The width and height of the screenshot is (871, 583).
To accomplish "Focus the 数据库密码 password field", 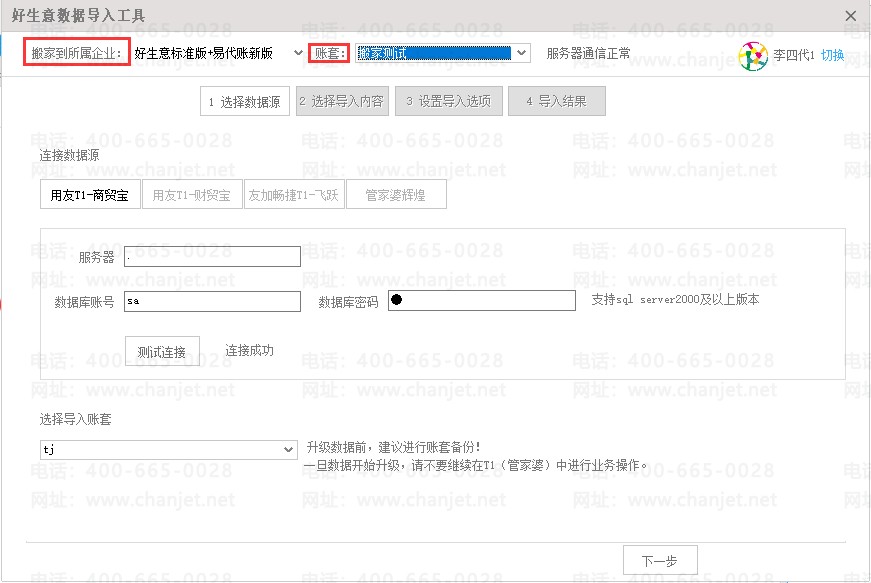I will (482, 300).
